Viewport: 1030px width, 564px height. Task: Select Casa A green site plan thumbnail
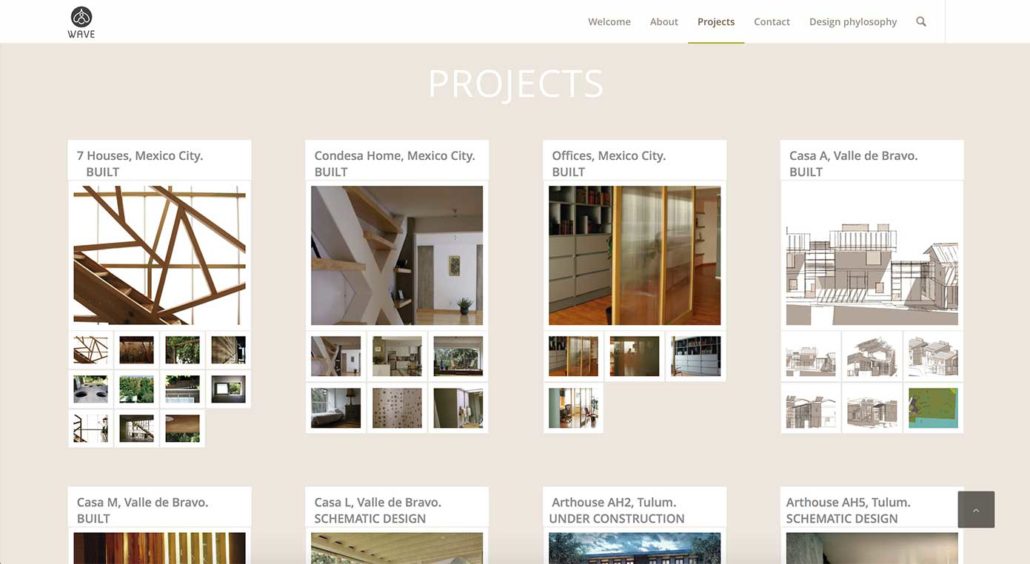933,408
